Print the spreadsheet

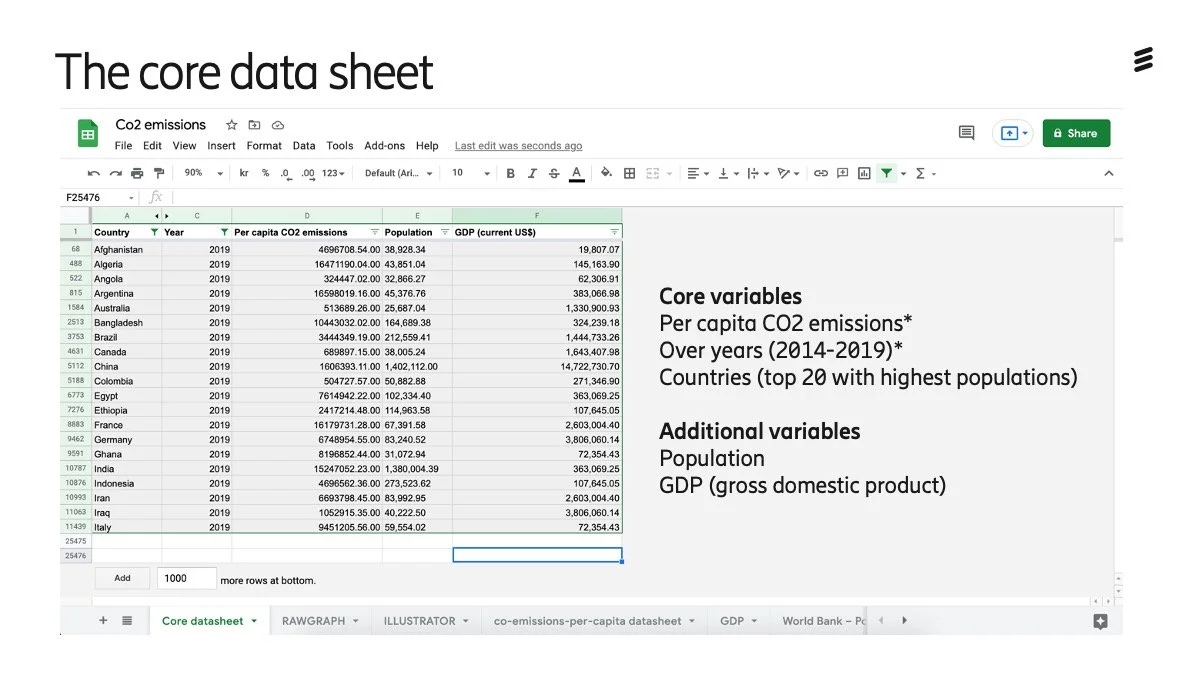pyautogui.click(x=137, y=173)
